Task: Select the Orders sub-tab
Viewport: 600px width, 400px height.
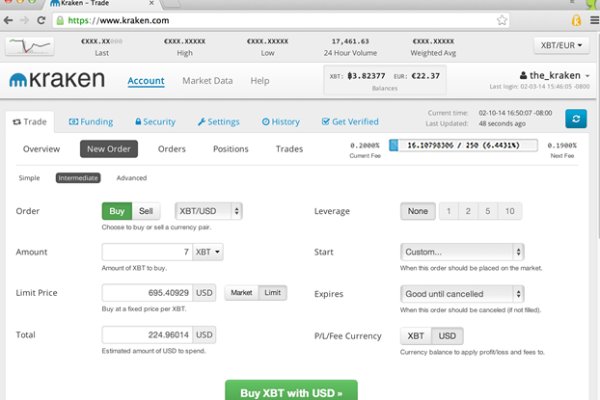Action: (171, 149)
